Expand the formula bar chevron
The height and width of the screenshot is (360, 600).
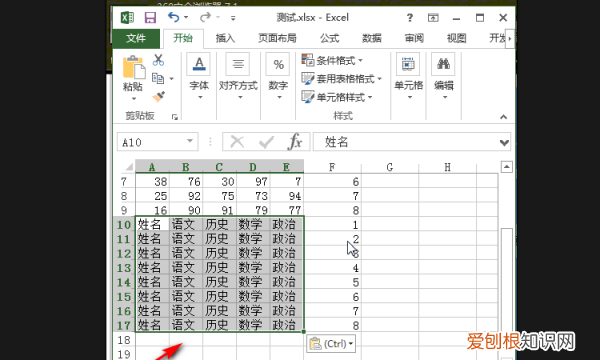pos(504,143)
